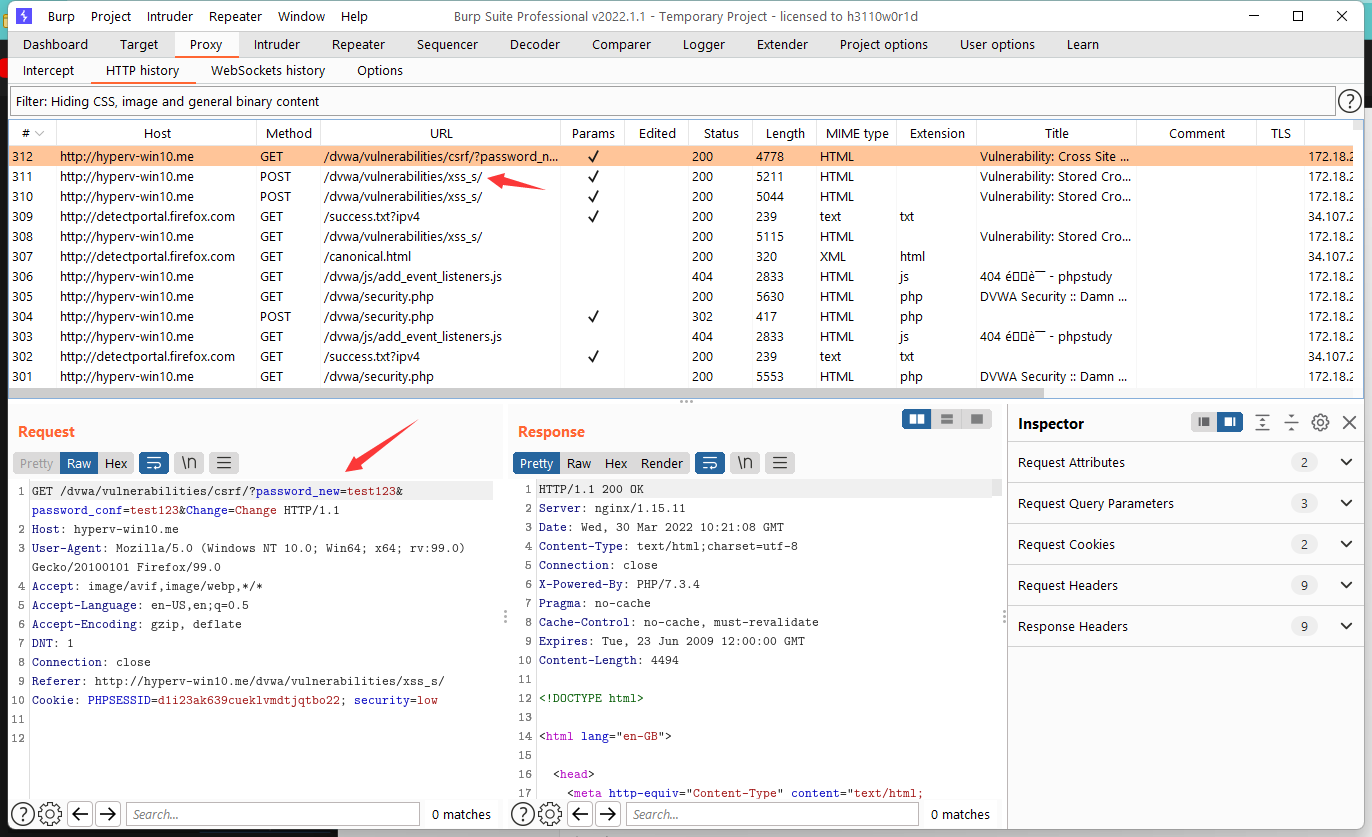Open the Decoder tab
This screenshot has height=837, width=1372.
pyautogui.click(x=536, y=44)
